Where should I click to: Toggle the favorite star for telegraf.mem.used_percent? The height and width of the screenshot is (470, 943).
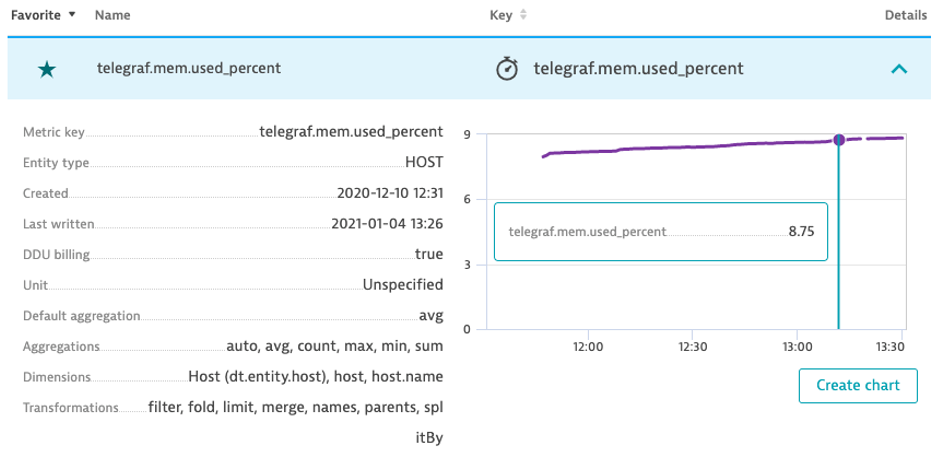coord(47,70)
